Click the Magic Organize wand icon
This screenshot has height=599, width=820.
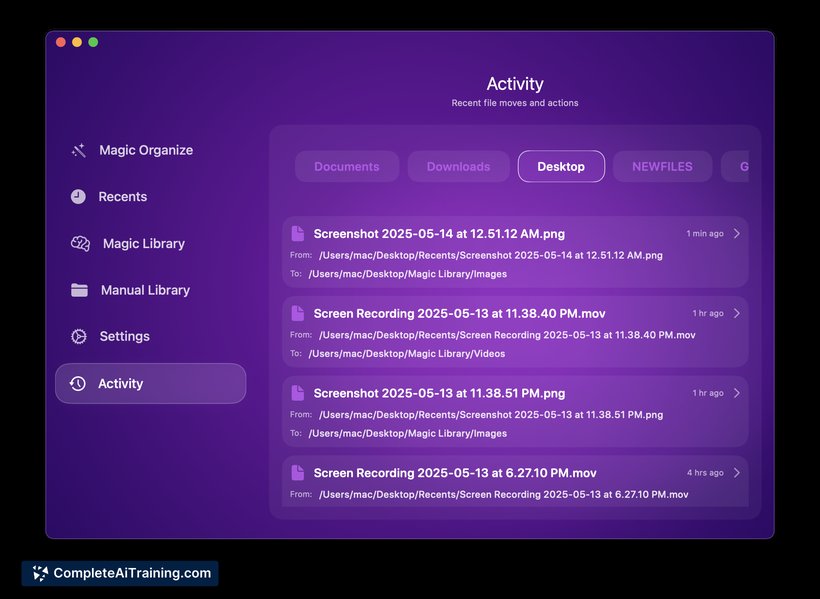[78, 151]
